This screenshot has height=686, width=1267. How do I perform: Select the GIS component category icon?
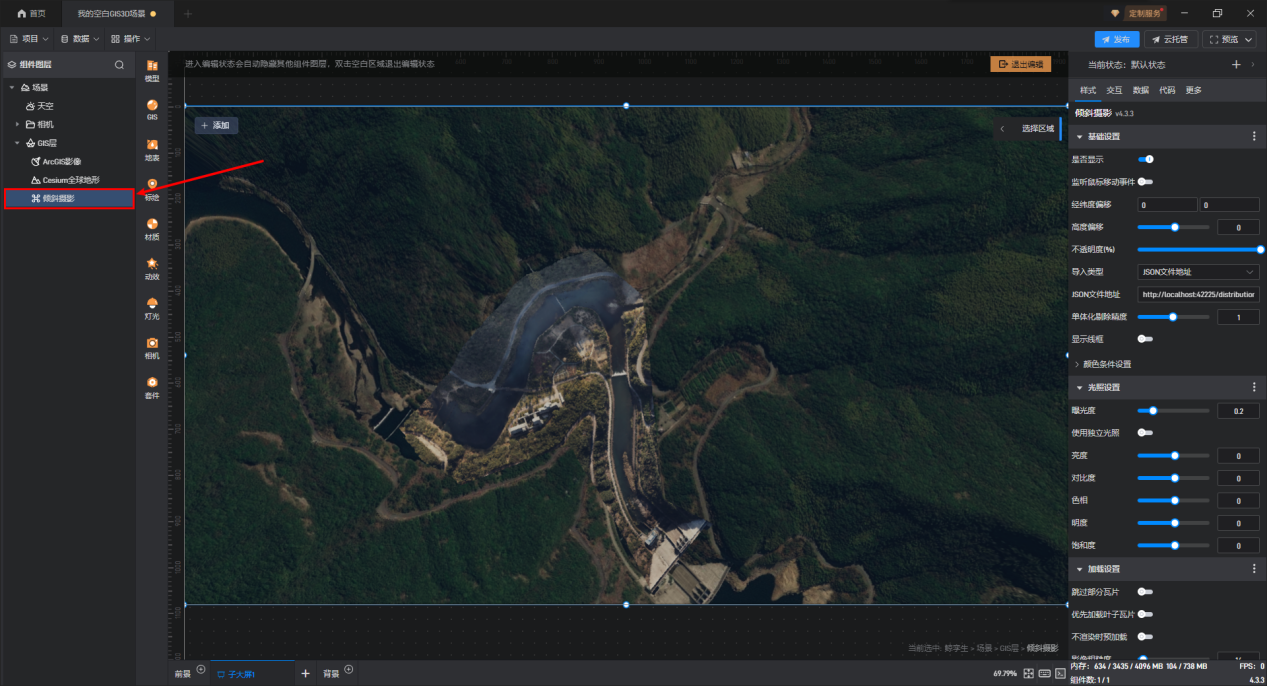point(152,109)
